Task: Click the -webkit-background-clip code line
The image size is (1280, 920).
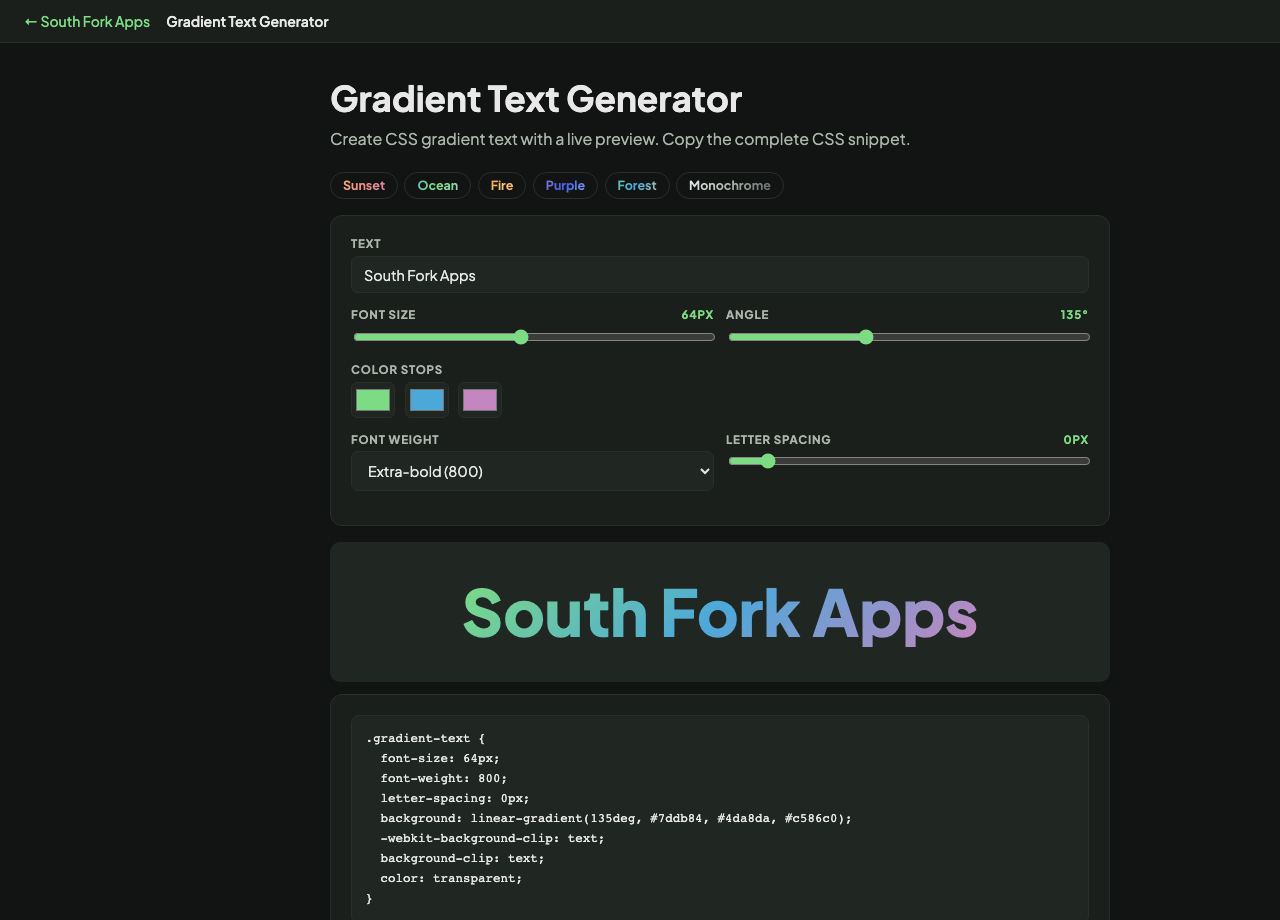Action: point(492,838)
